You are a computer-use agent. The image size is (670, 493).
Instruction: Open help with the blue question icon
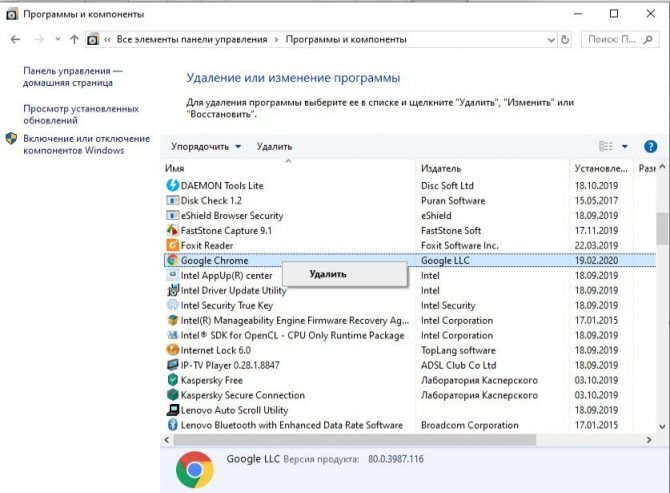pos(650,147)
